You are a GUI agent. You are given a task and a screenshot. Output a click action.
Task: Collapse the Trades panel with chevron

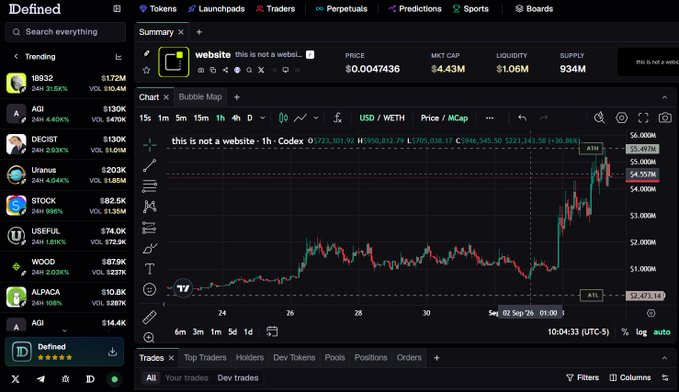click(x=664, y=358)
